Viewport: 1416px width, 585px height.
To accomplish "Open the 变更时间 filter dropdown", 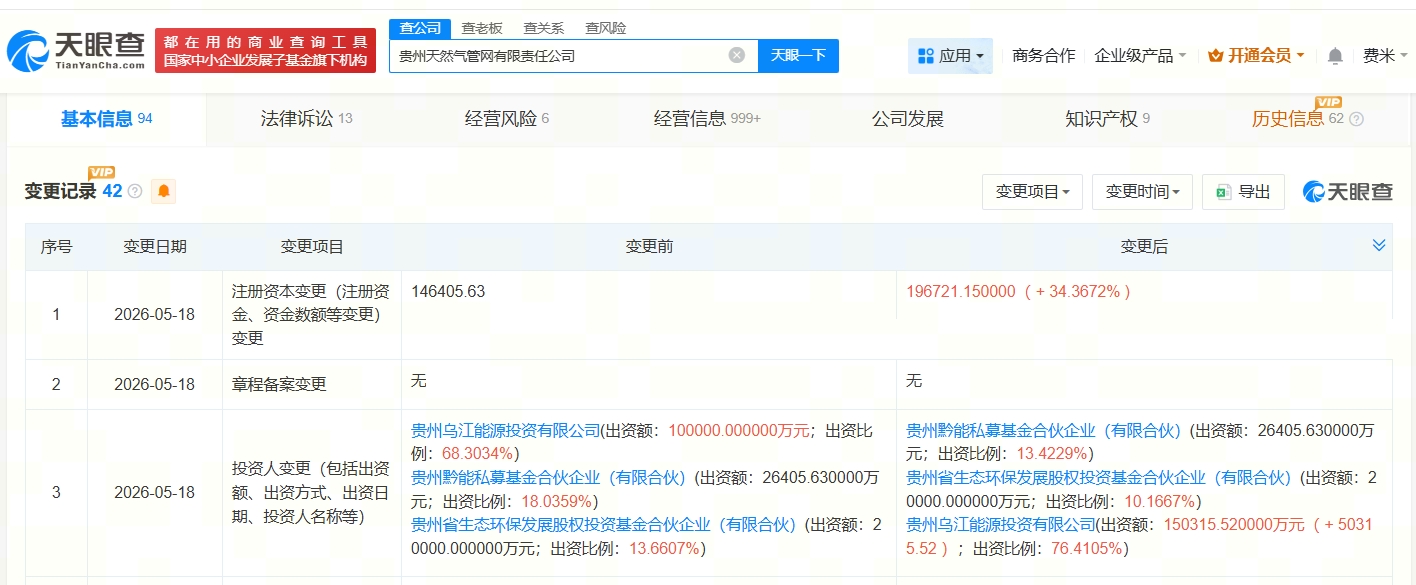I will (x=1143, y=191).
